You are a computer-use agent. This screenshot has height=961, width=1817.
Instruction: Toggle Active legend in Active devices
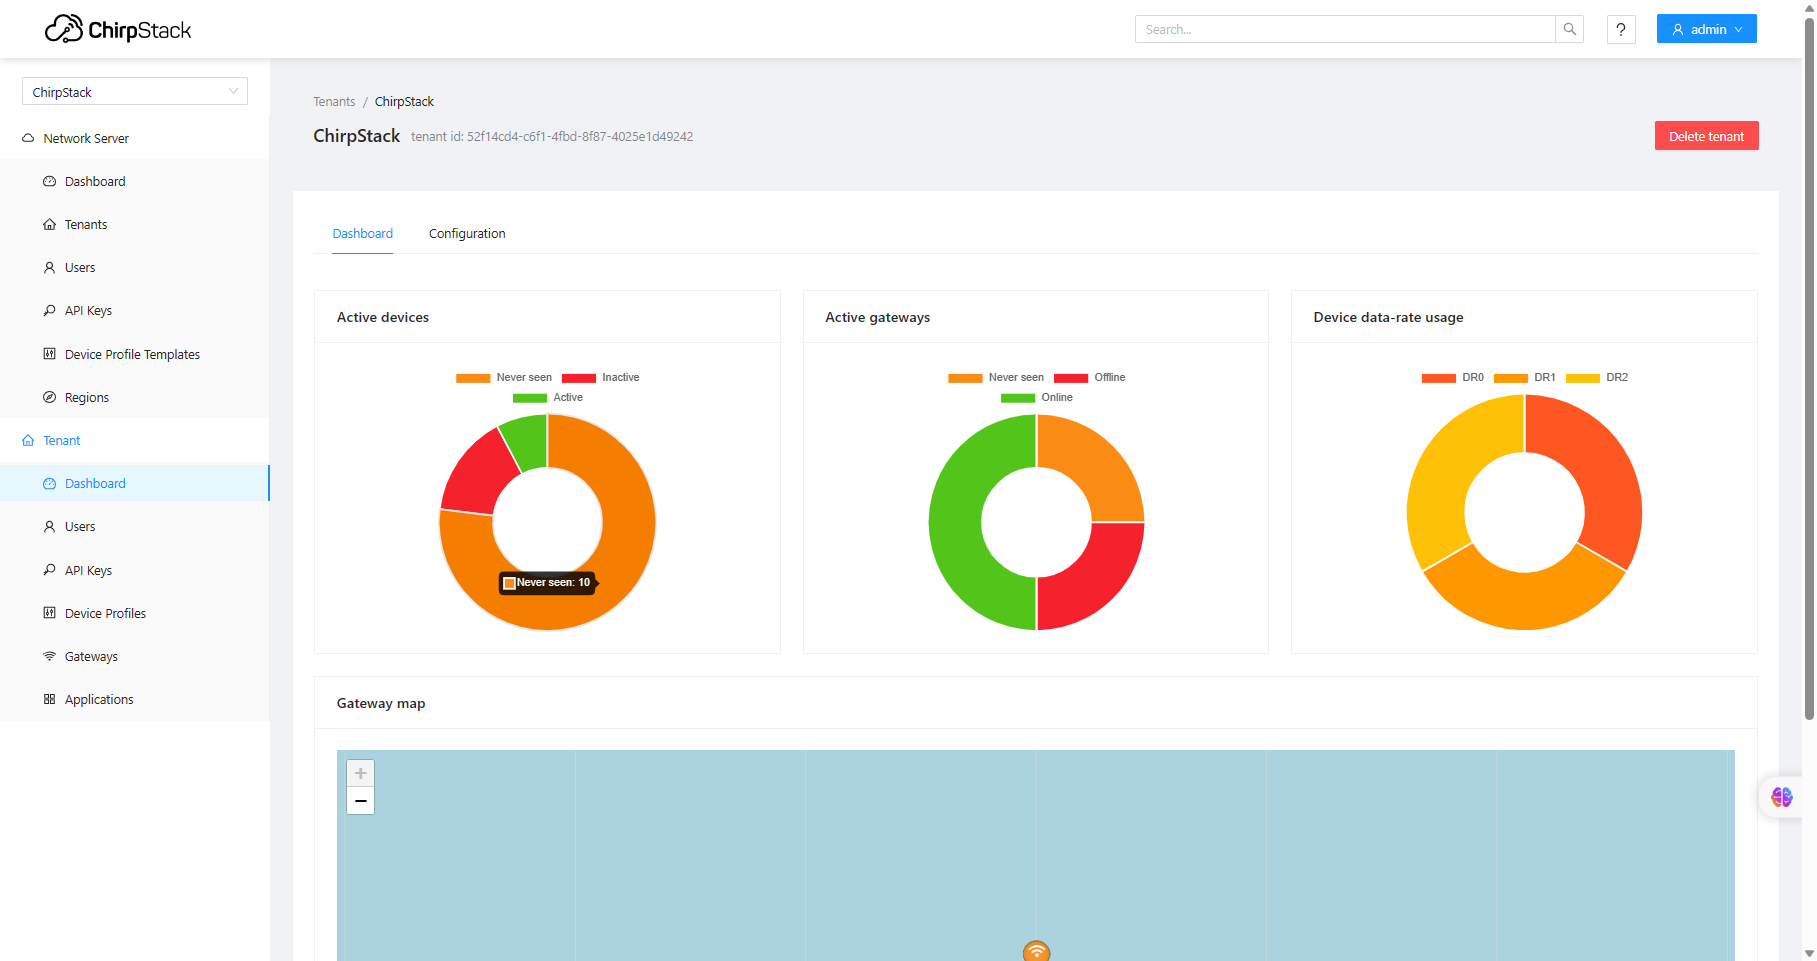(x=548, y=398)
